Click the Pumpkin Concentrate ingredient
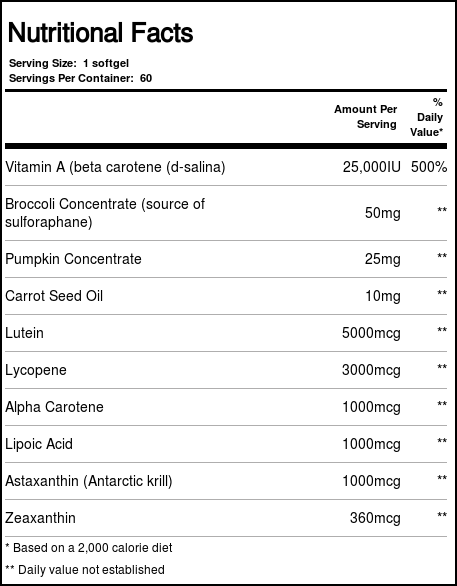Screen dimensions: 457x586 [73, 259]
